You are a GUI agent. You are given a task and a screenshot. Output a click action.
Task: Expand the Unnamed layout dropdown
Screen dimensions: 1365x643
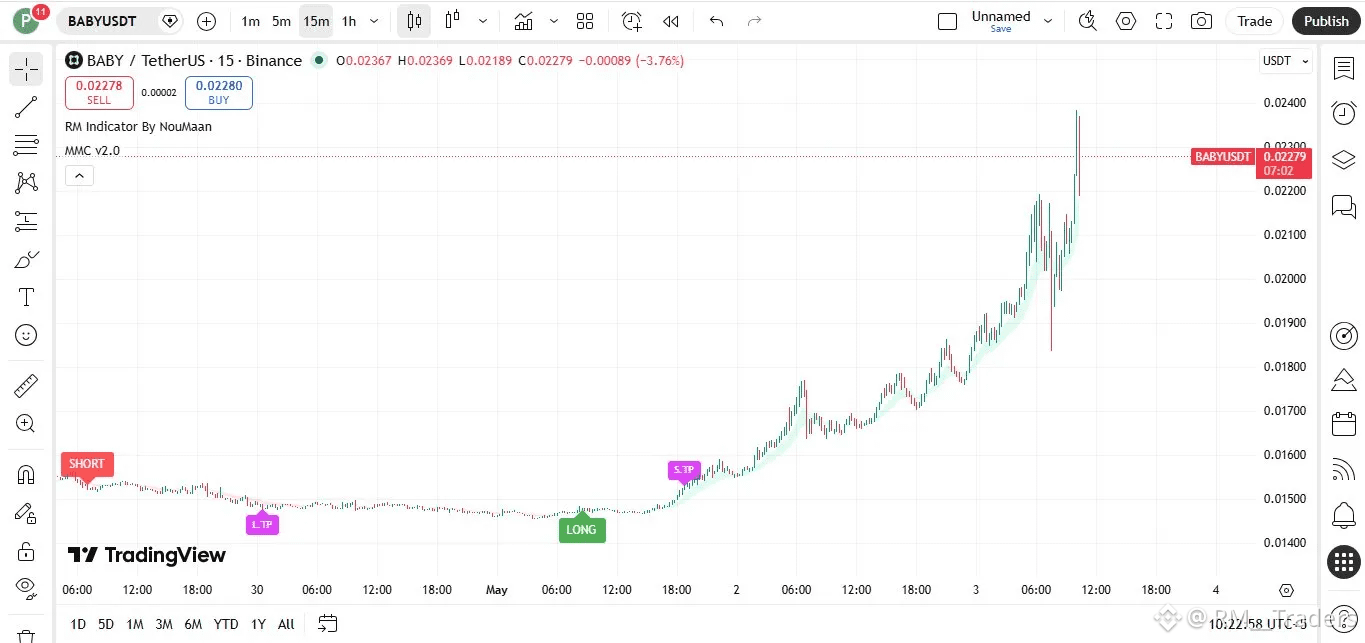[1048, 21]
